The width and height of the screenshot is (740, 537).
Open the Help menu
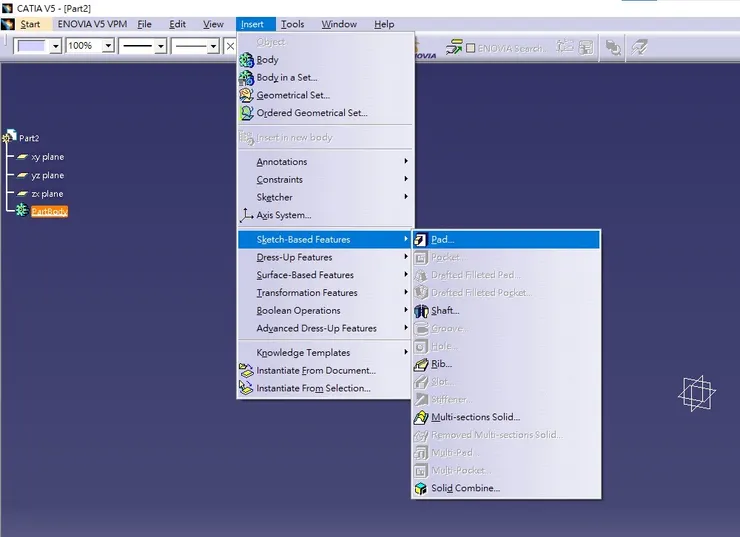[x=384, y=24]
